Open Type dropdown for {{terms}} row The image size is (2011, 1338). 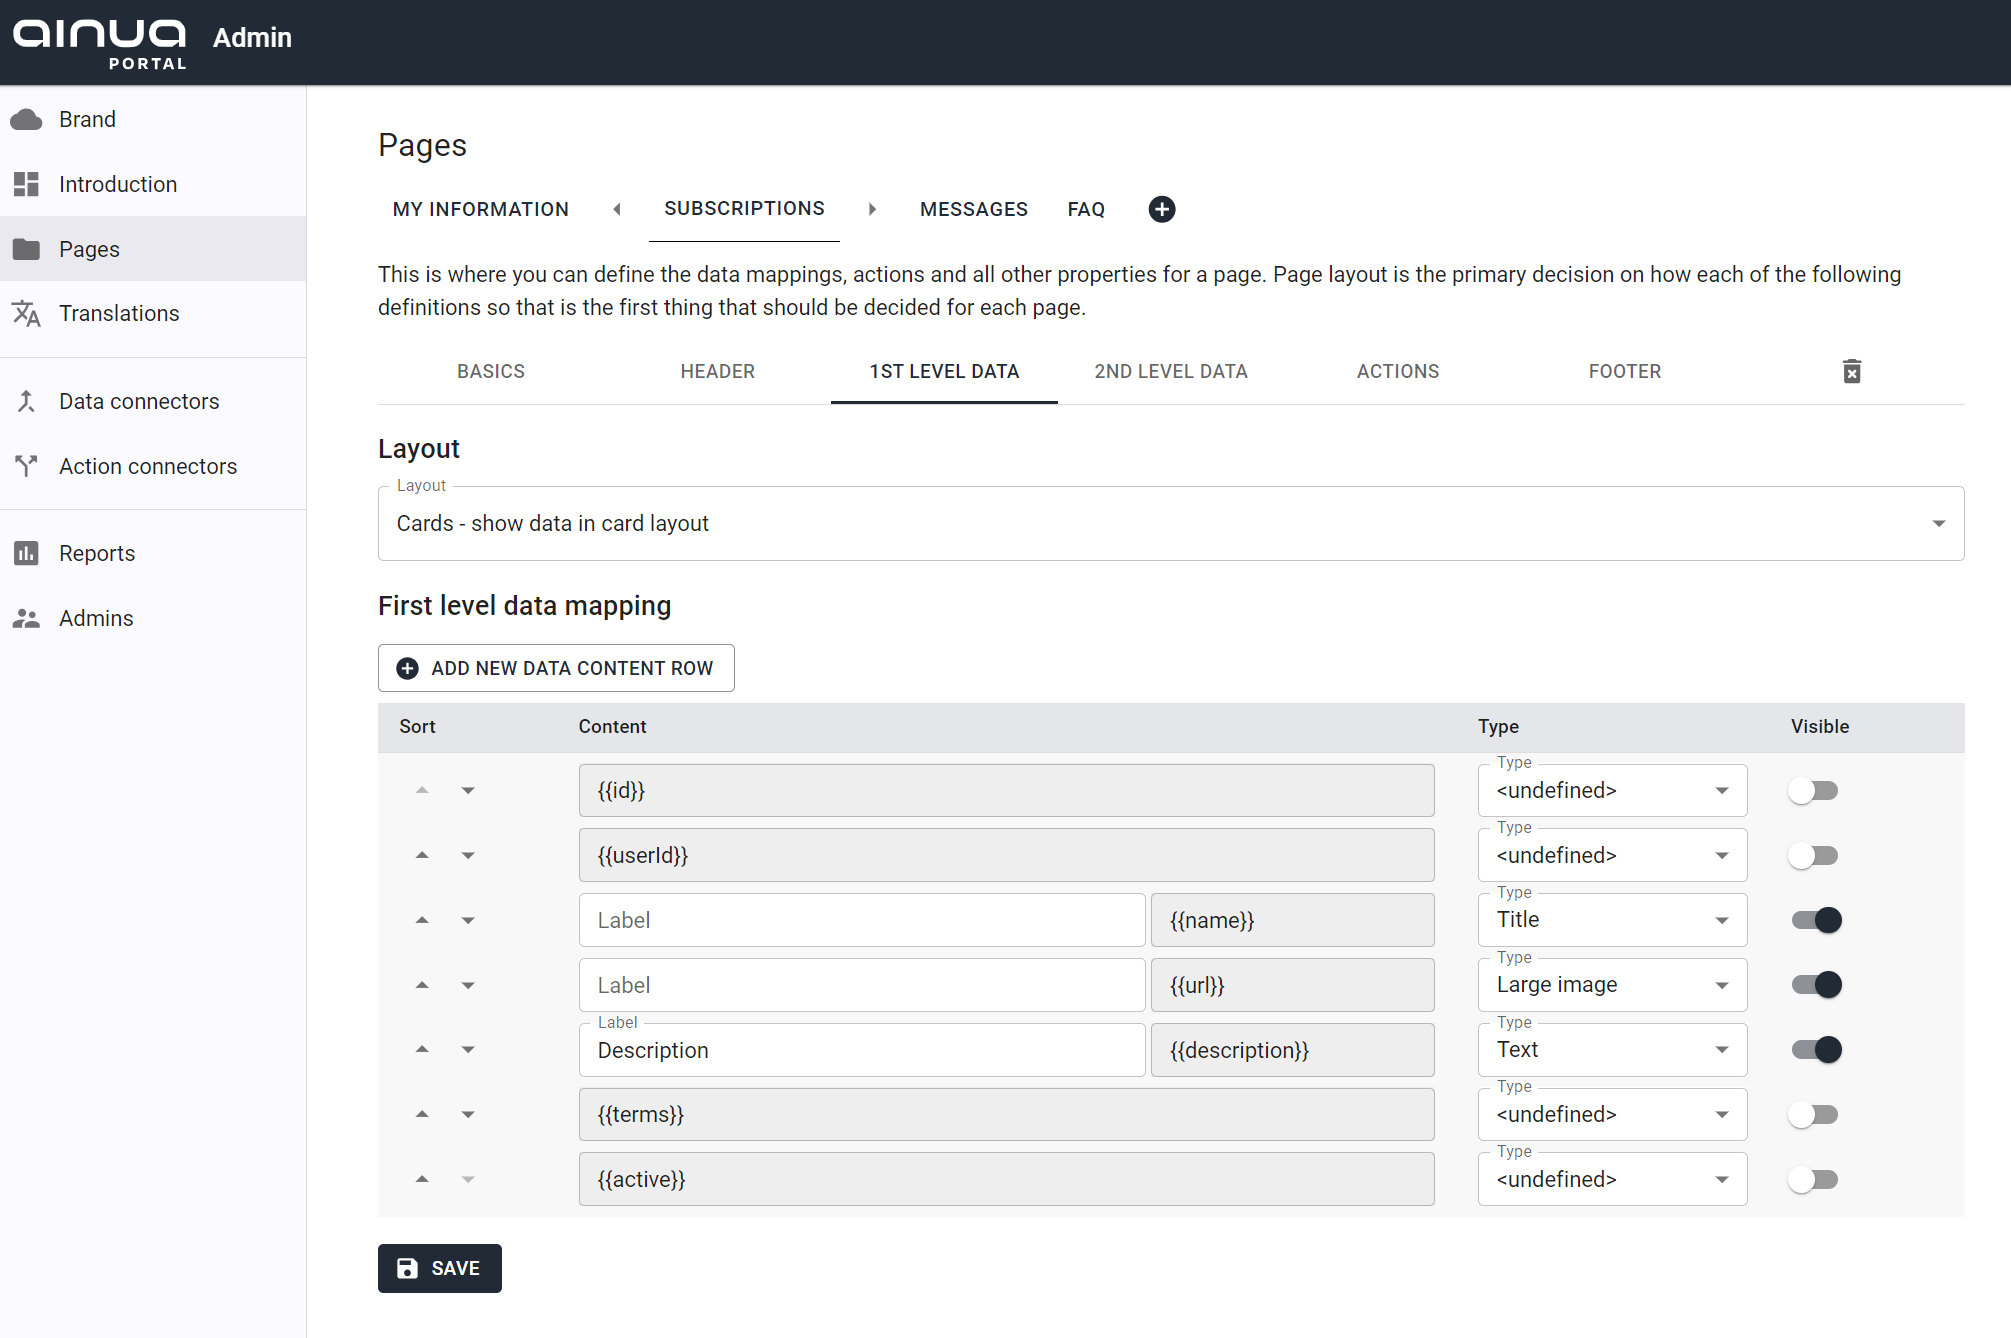point(1612,1115)
